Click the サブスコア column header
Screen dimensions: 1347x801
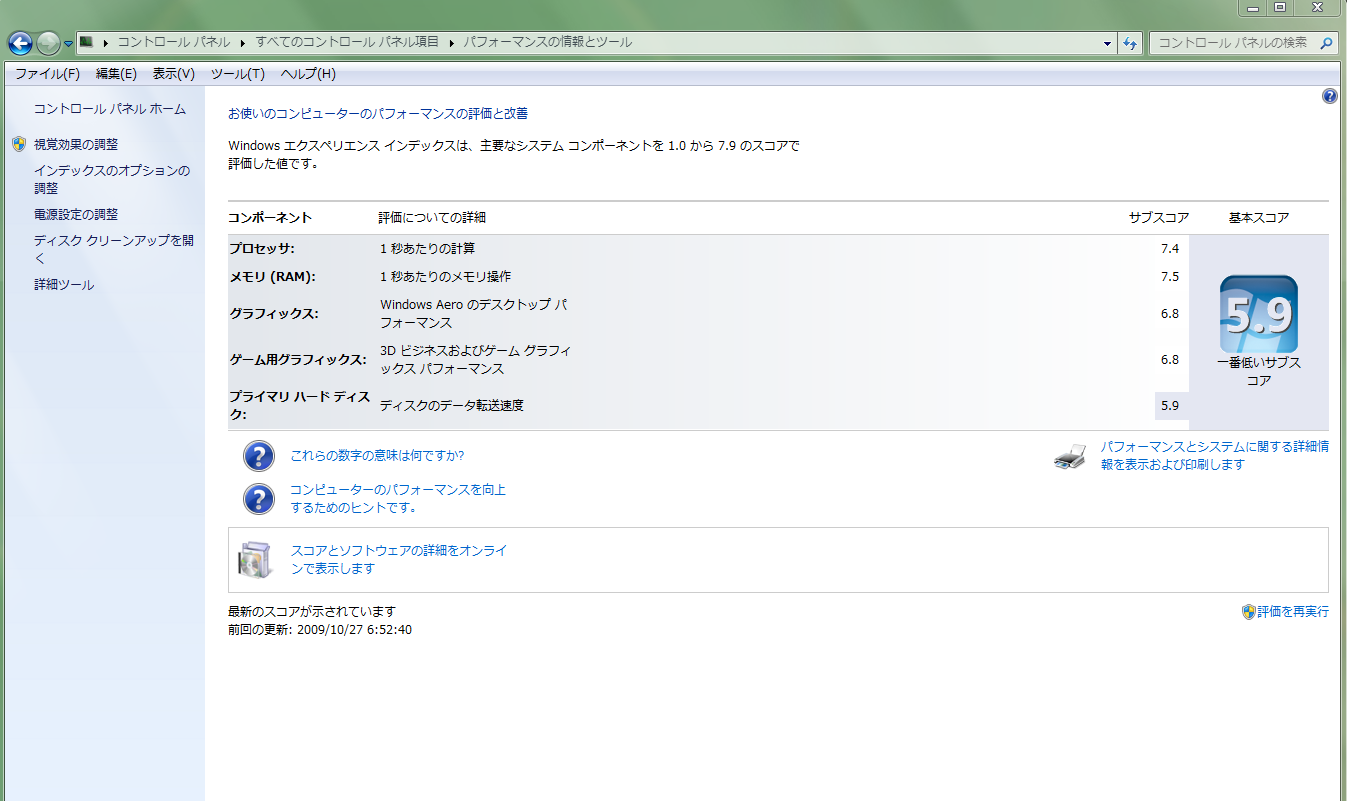coord(1158,217)
